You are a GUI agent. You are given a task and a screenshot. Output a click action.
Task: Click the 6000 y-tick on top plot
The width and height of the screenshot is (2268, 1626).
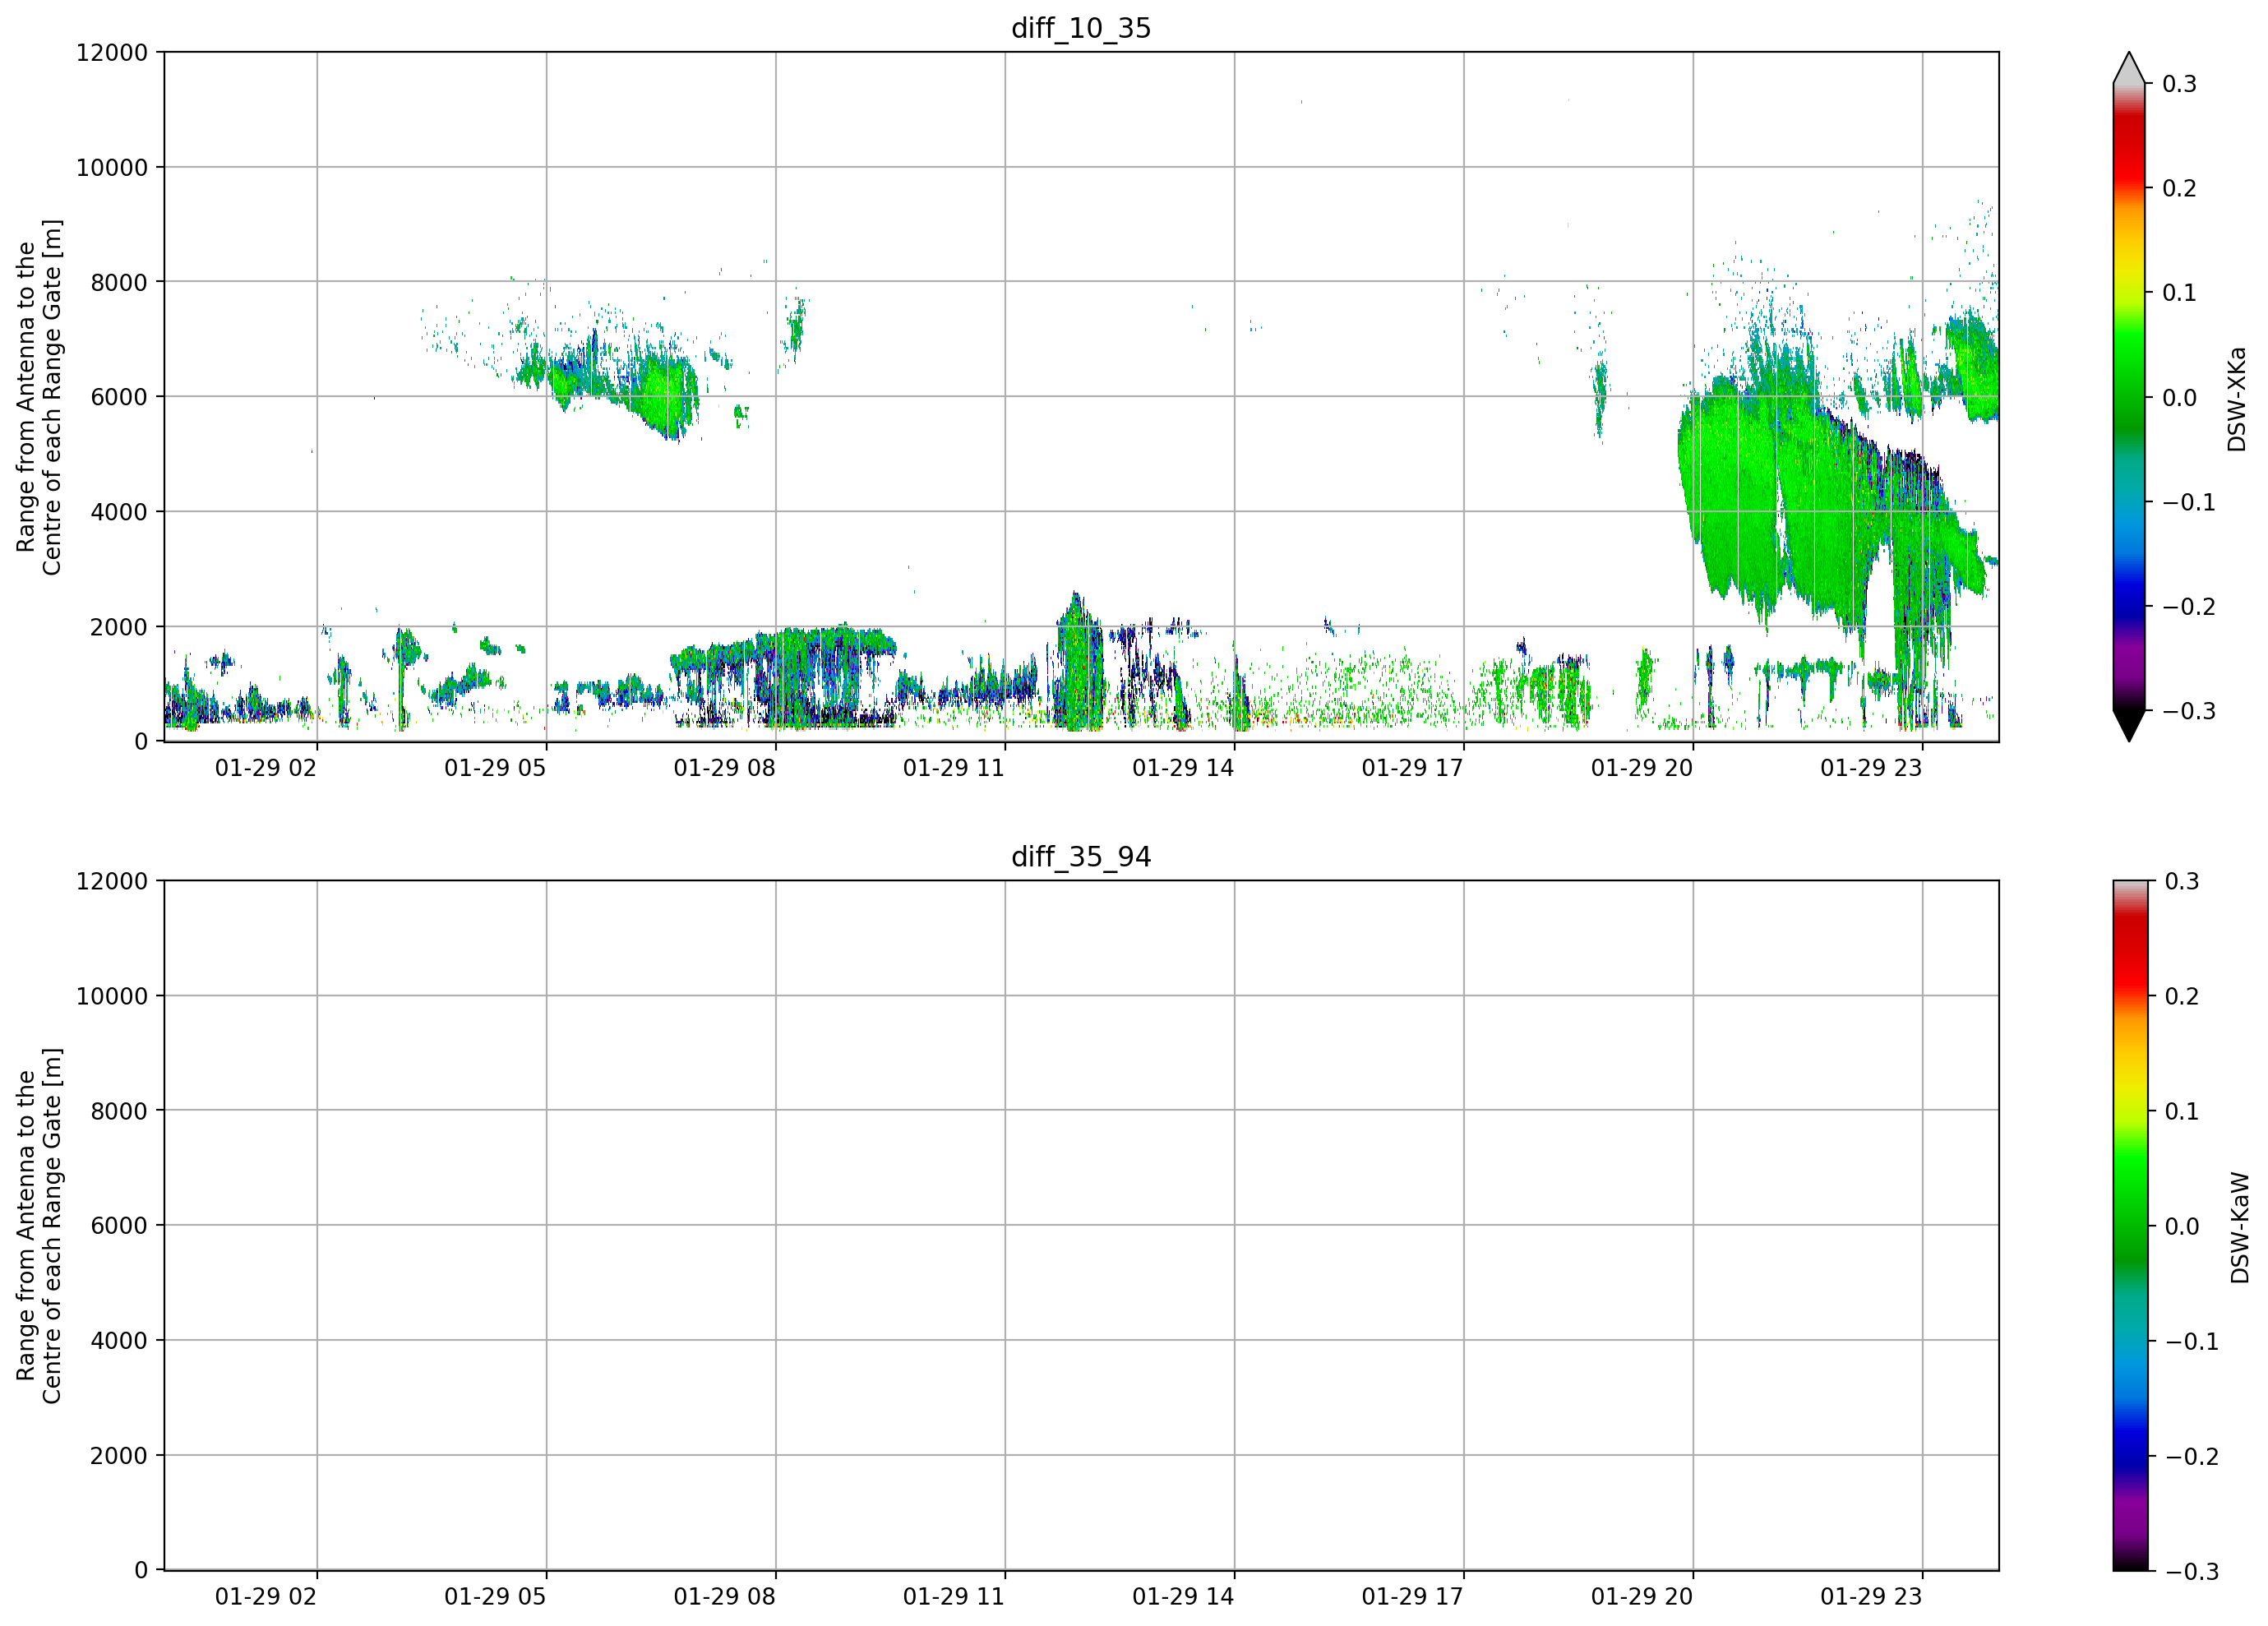point(119,397)
